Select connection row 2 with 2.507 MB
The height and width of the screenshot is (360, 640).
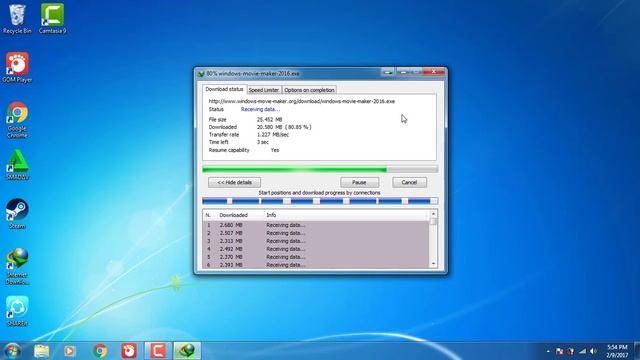tap(316, 233)
